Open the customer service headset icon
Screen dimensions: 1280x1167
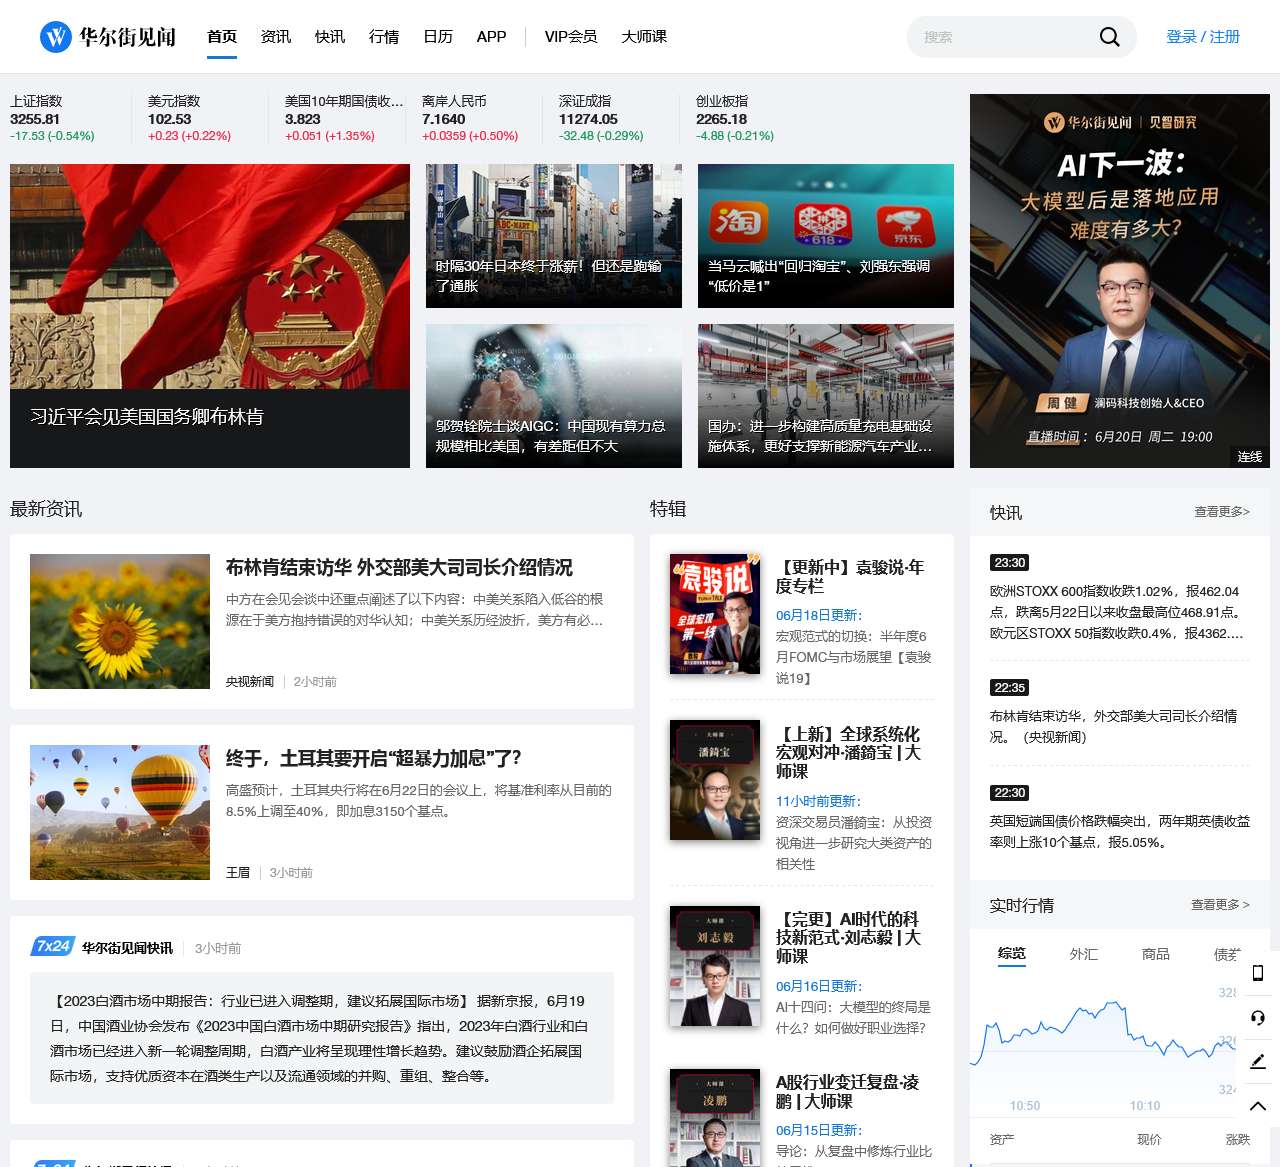pos(1258,1017)
